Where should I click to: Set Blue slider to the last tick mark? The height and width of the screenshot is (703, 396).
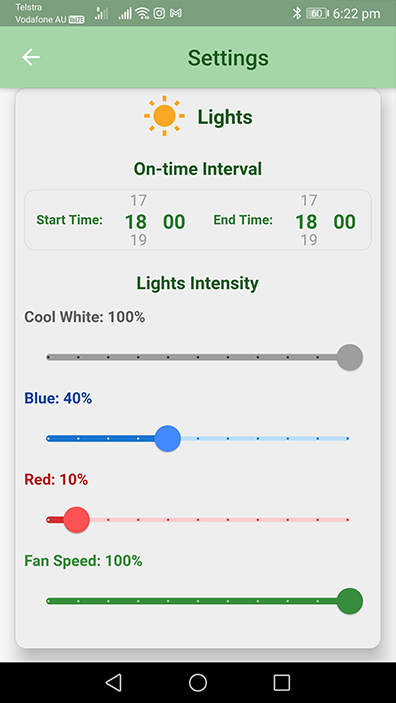click(x=348, y=438)
